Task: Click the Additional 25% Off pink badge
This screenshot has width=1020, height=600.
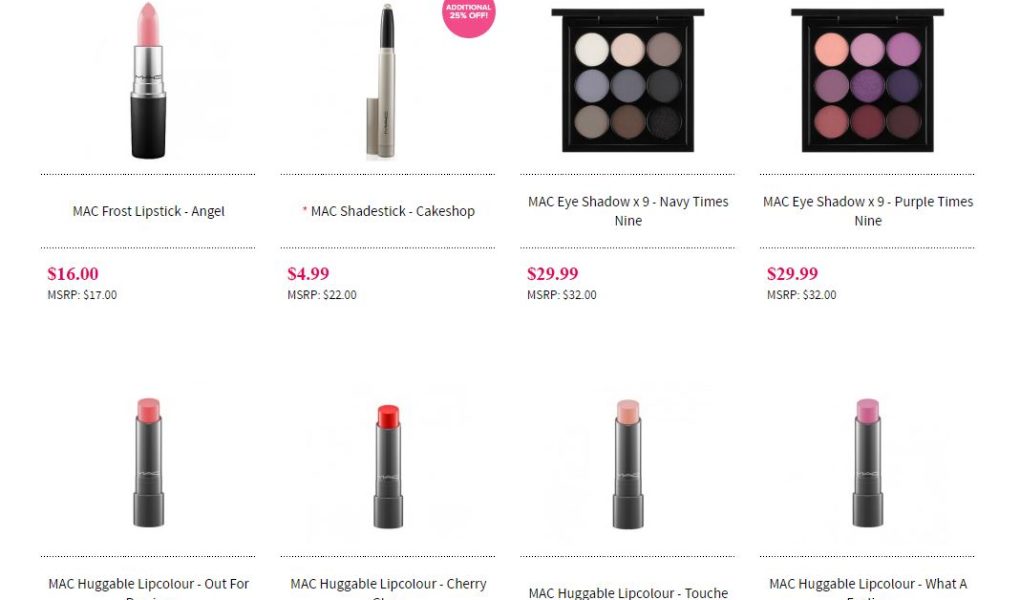Action: (x=468, y=18)
